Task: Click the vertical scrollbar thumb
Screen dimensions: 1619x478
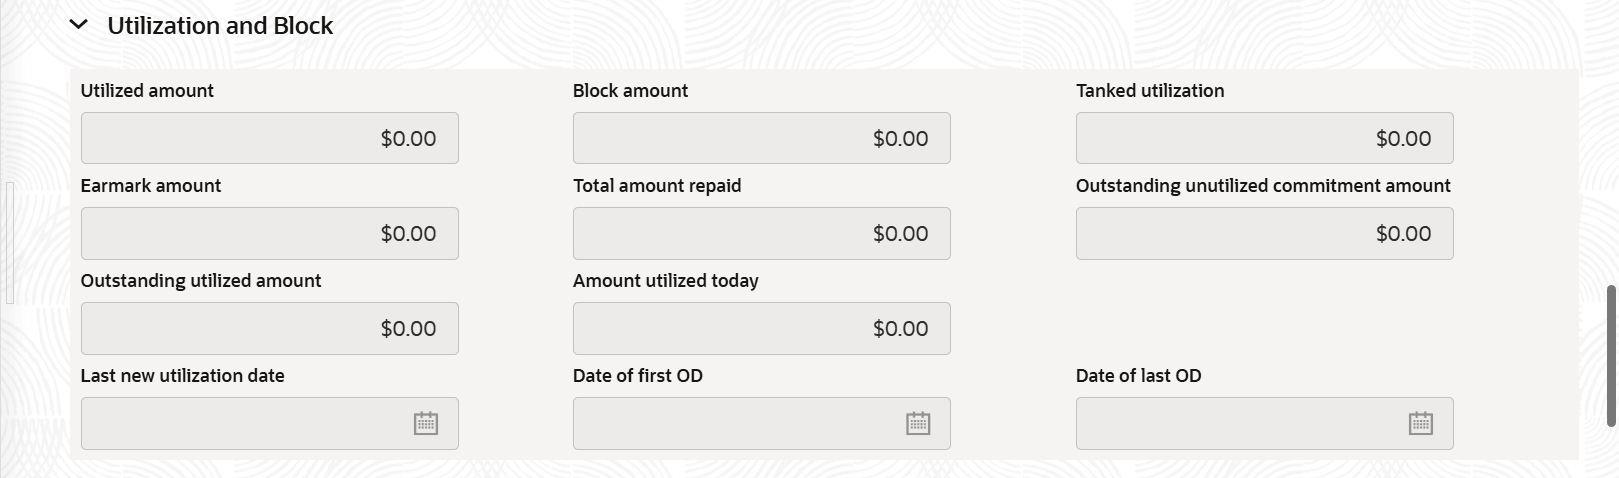Action: [1610, 355]
